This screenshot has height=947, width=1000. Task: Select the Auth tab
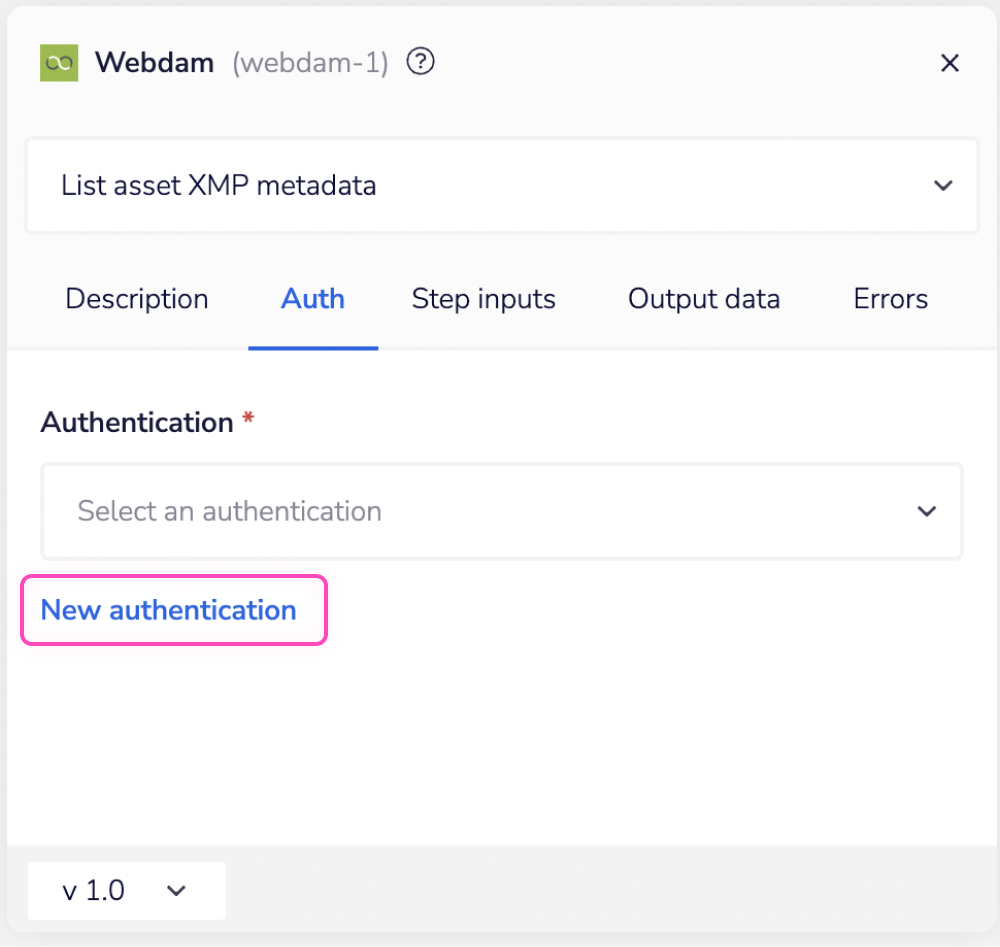click(x=313, y=299)
